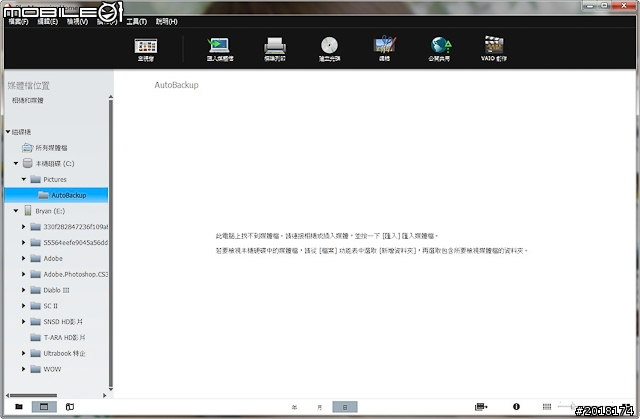
Task: Click the globe sharing icon
Action: [x=440, y=45]
